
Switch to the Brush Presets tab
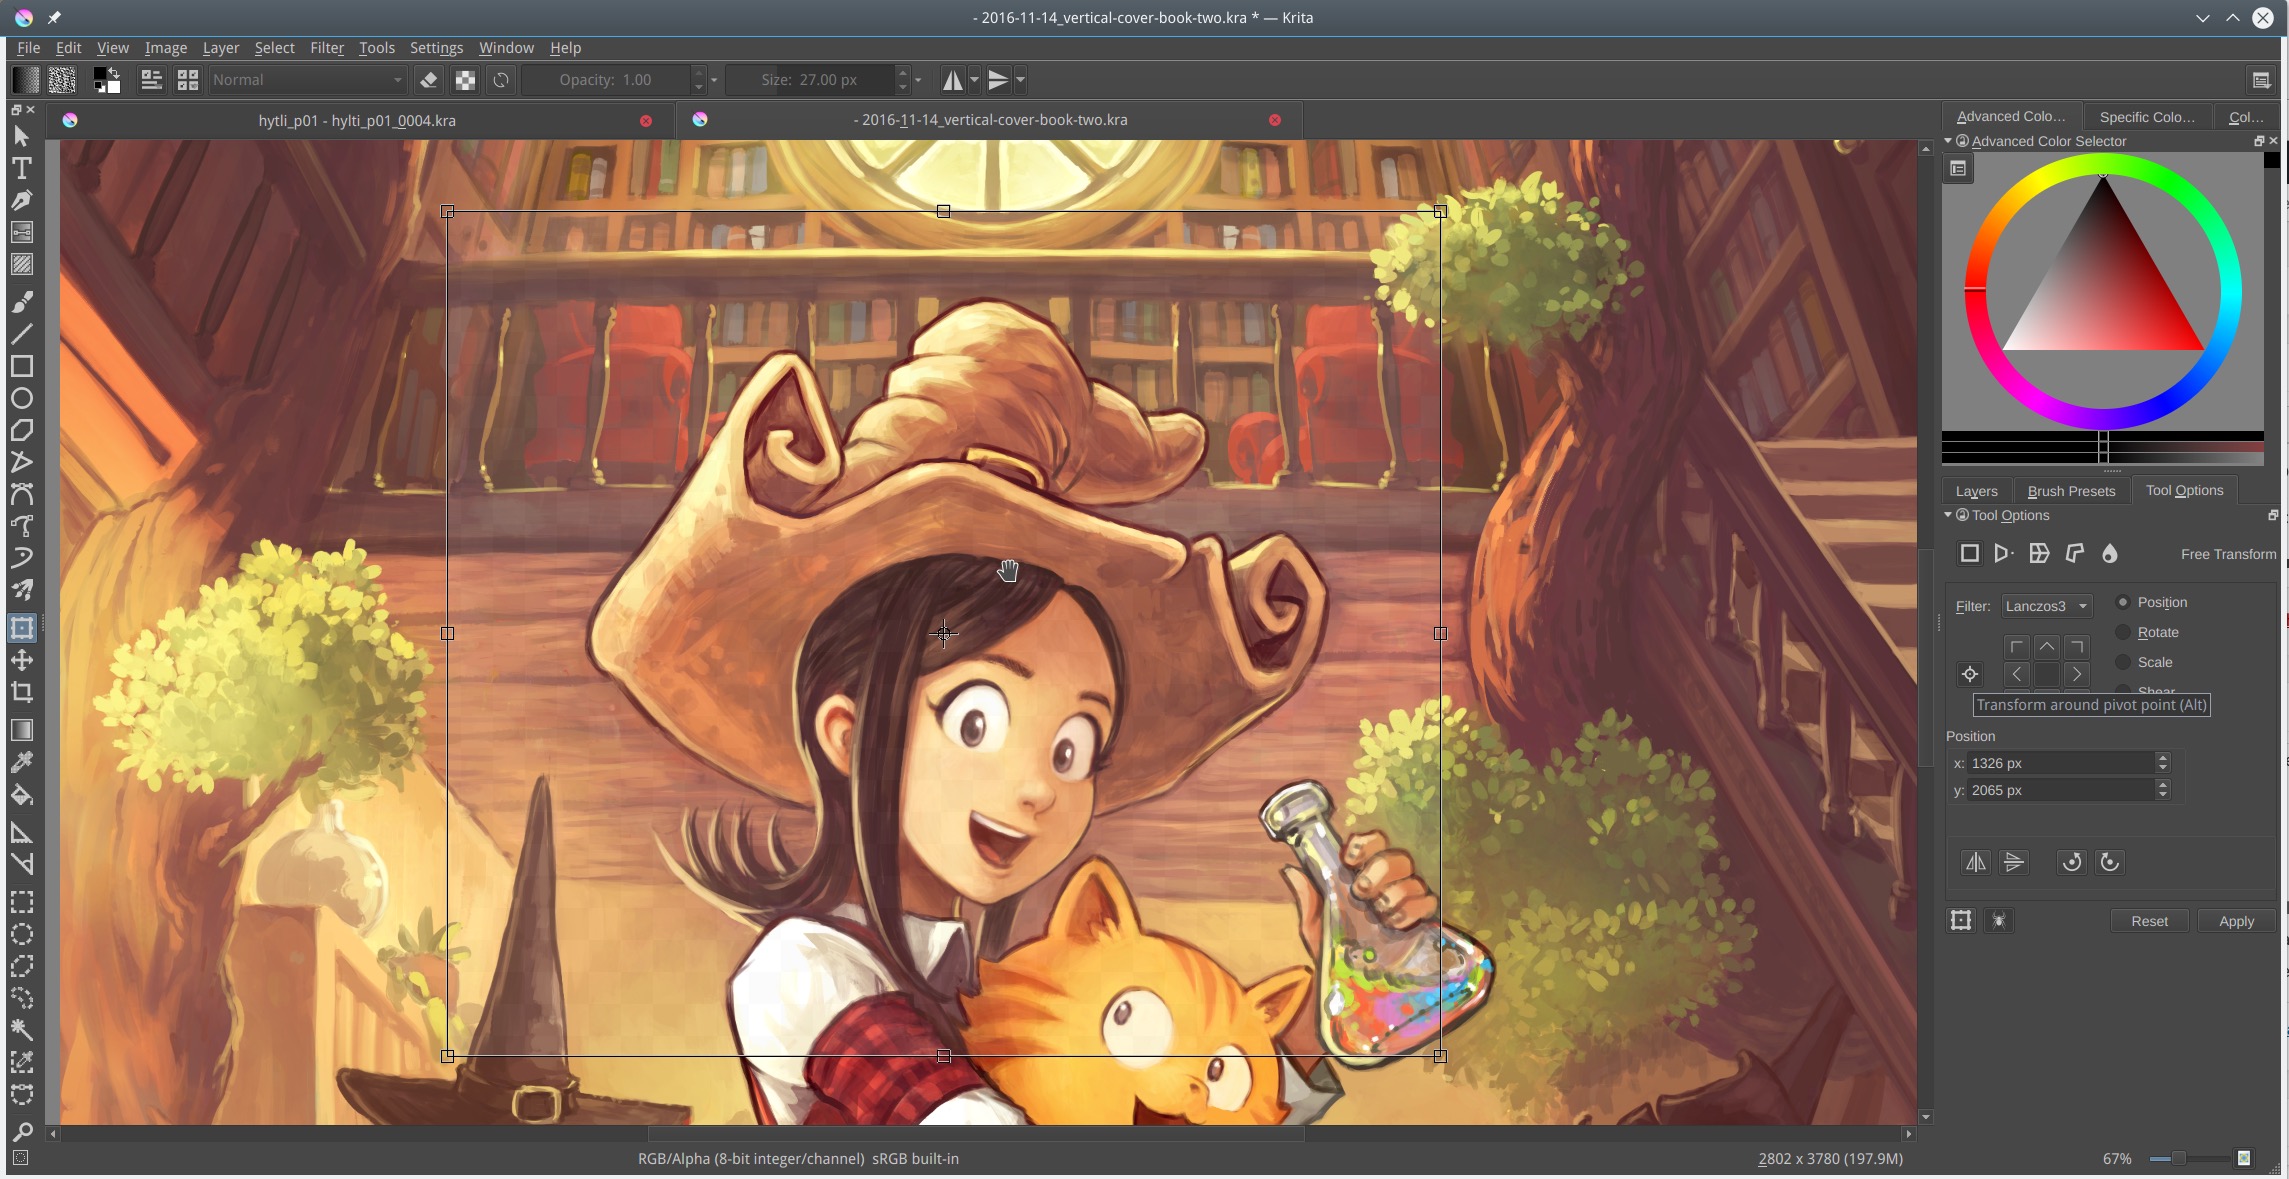[x=2070, y=490]
